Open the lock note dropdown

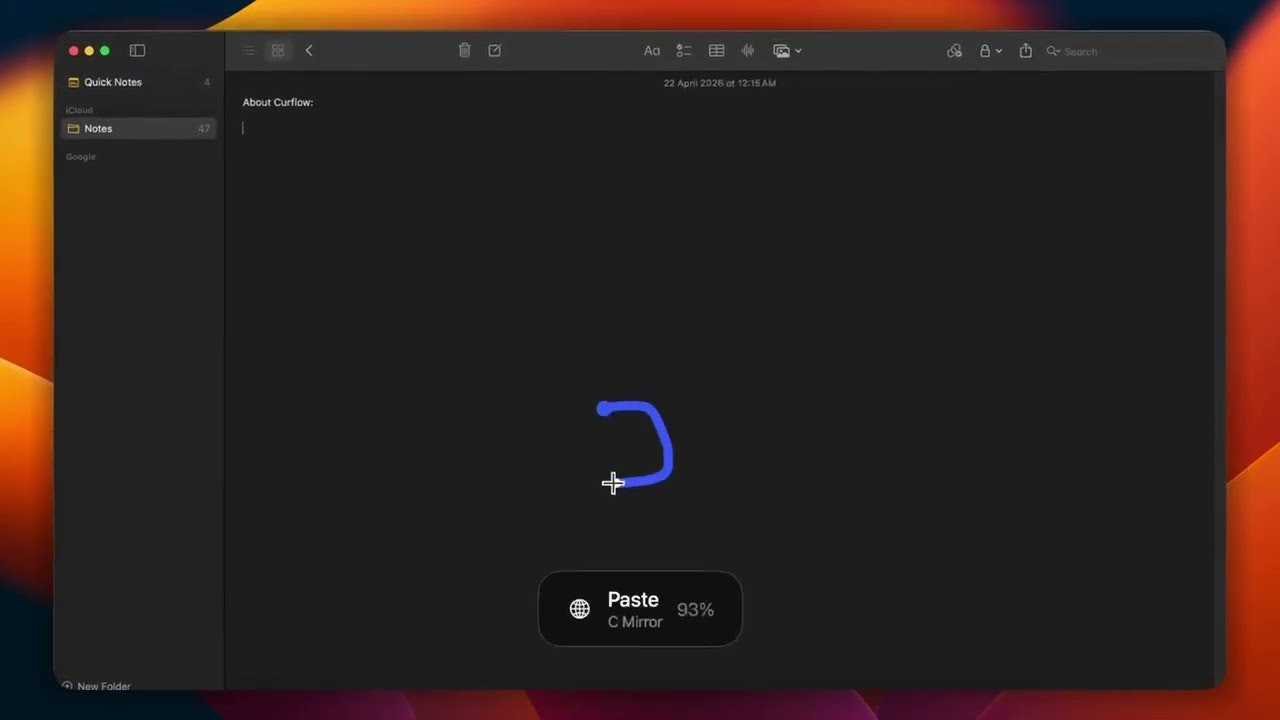pyautogui.click(x=990, y=51)
